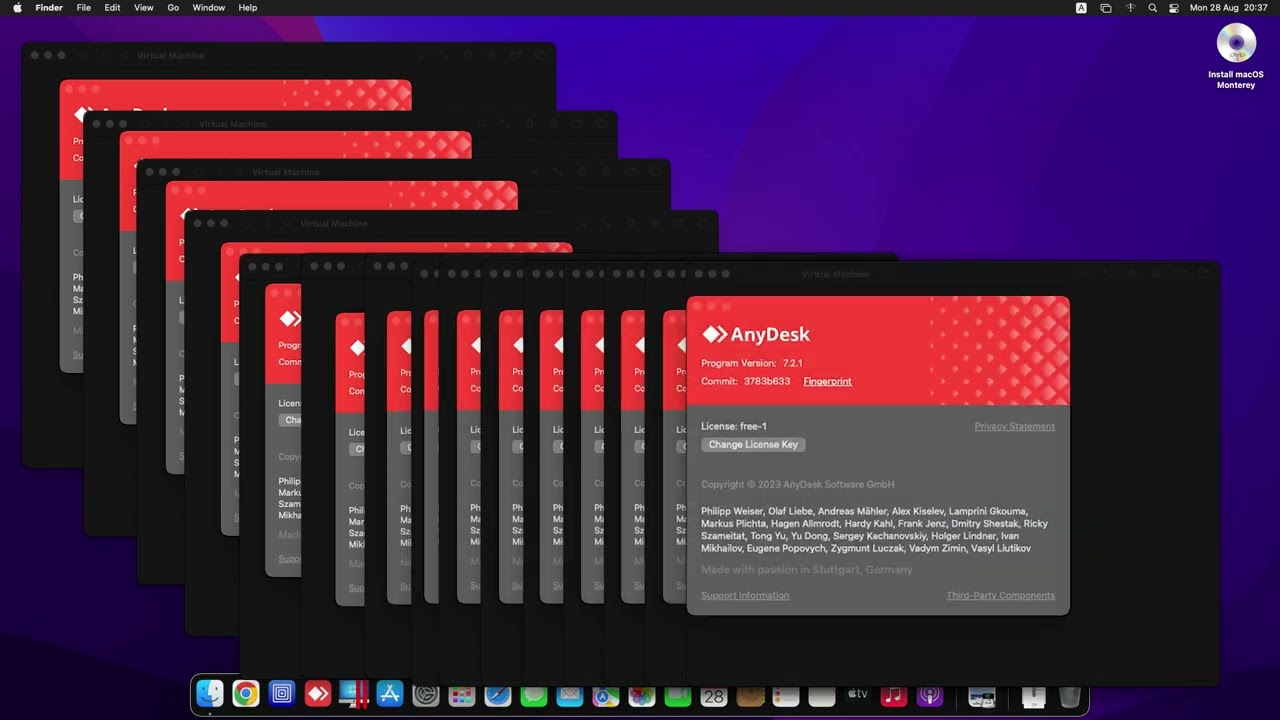Open the Privacy Statement link
Image resolution: width=1280 pixels, height=720 pixels.
click(1015, 427)
